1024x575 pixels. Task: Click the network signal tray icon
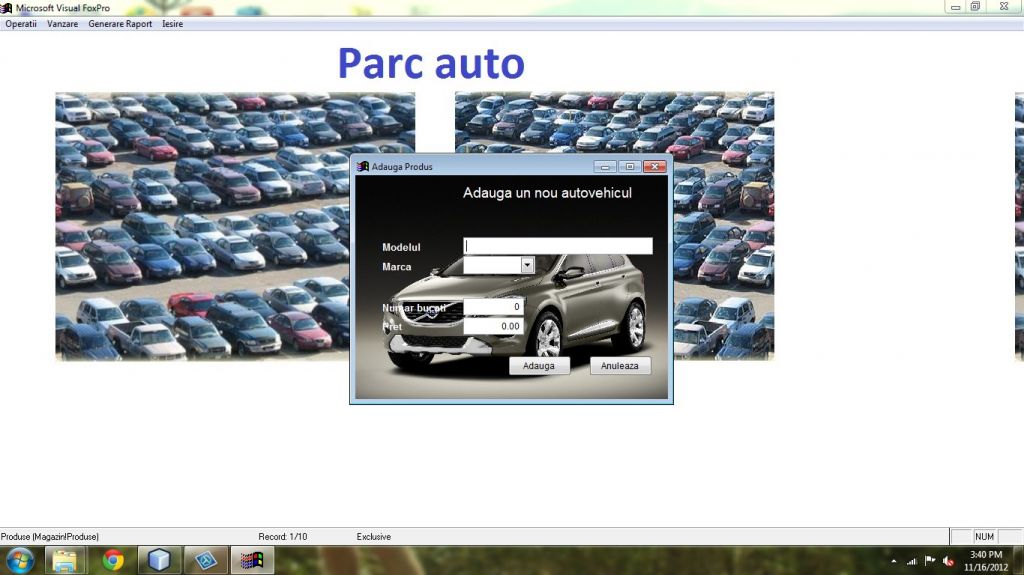[911, 561]
